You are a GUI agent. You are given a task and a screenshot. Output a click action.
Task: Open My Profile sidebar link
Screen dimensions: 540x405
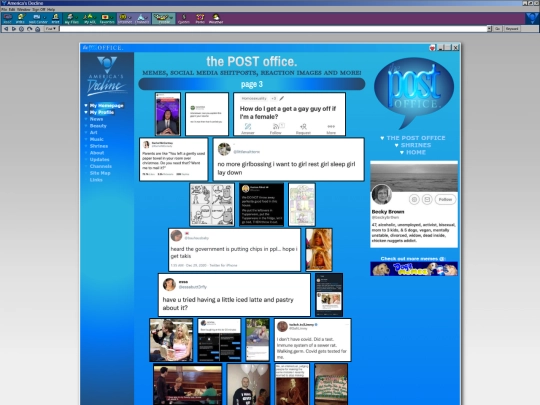102,112
